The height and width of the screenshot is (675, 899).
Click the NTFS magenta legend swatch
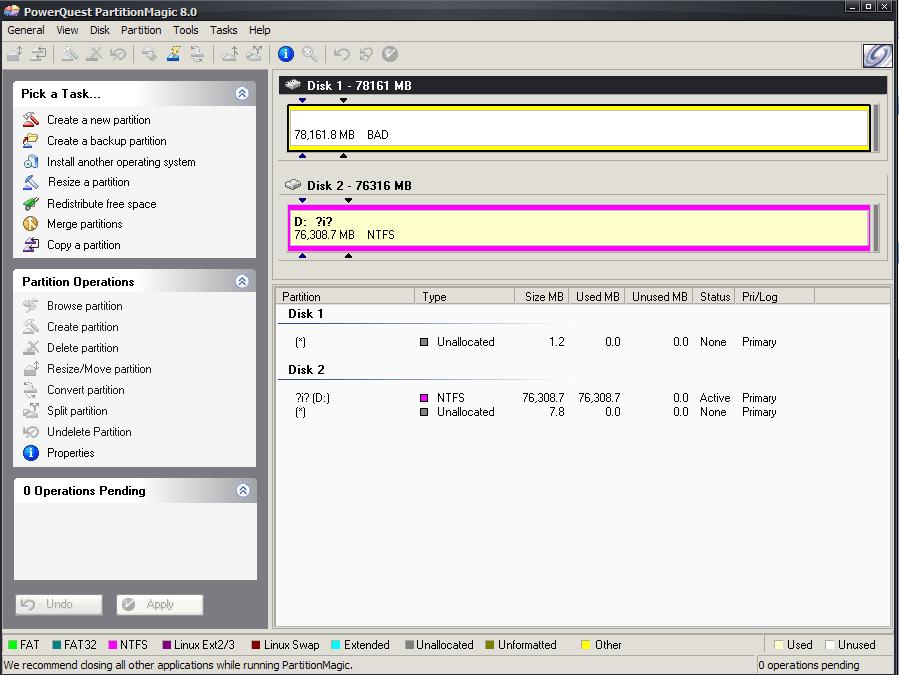[x=113, y=645]
